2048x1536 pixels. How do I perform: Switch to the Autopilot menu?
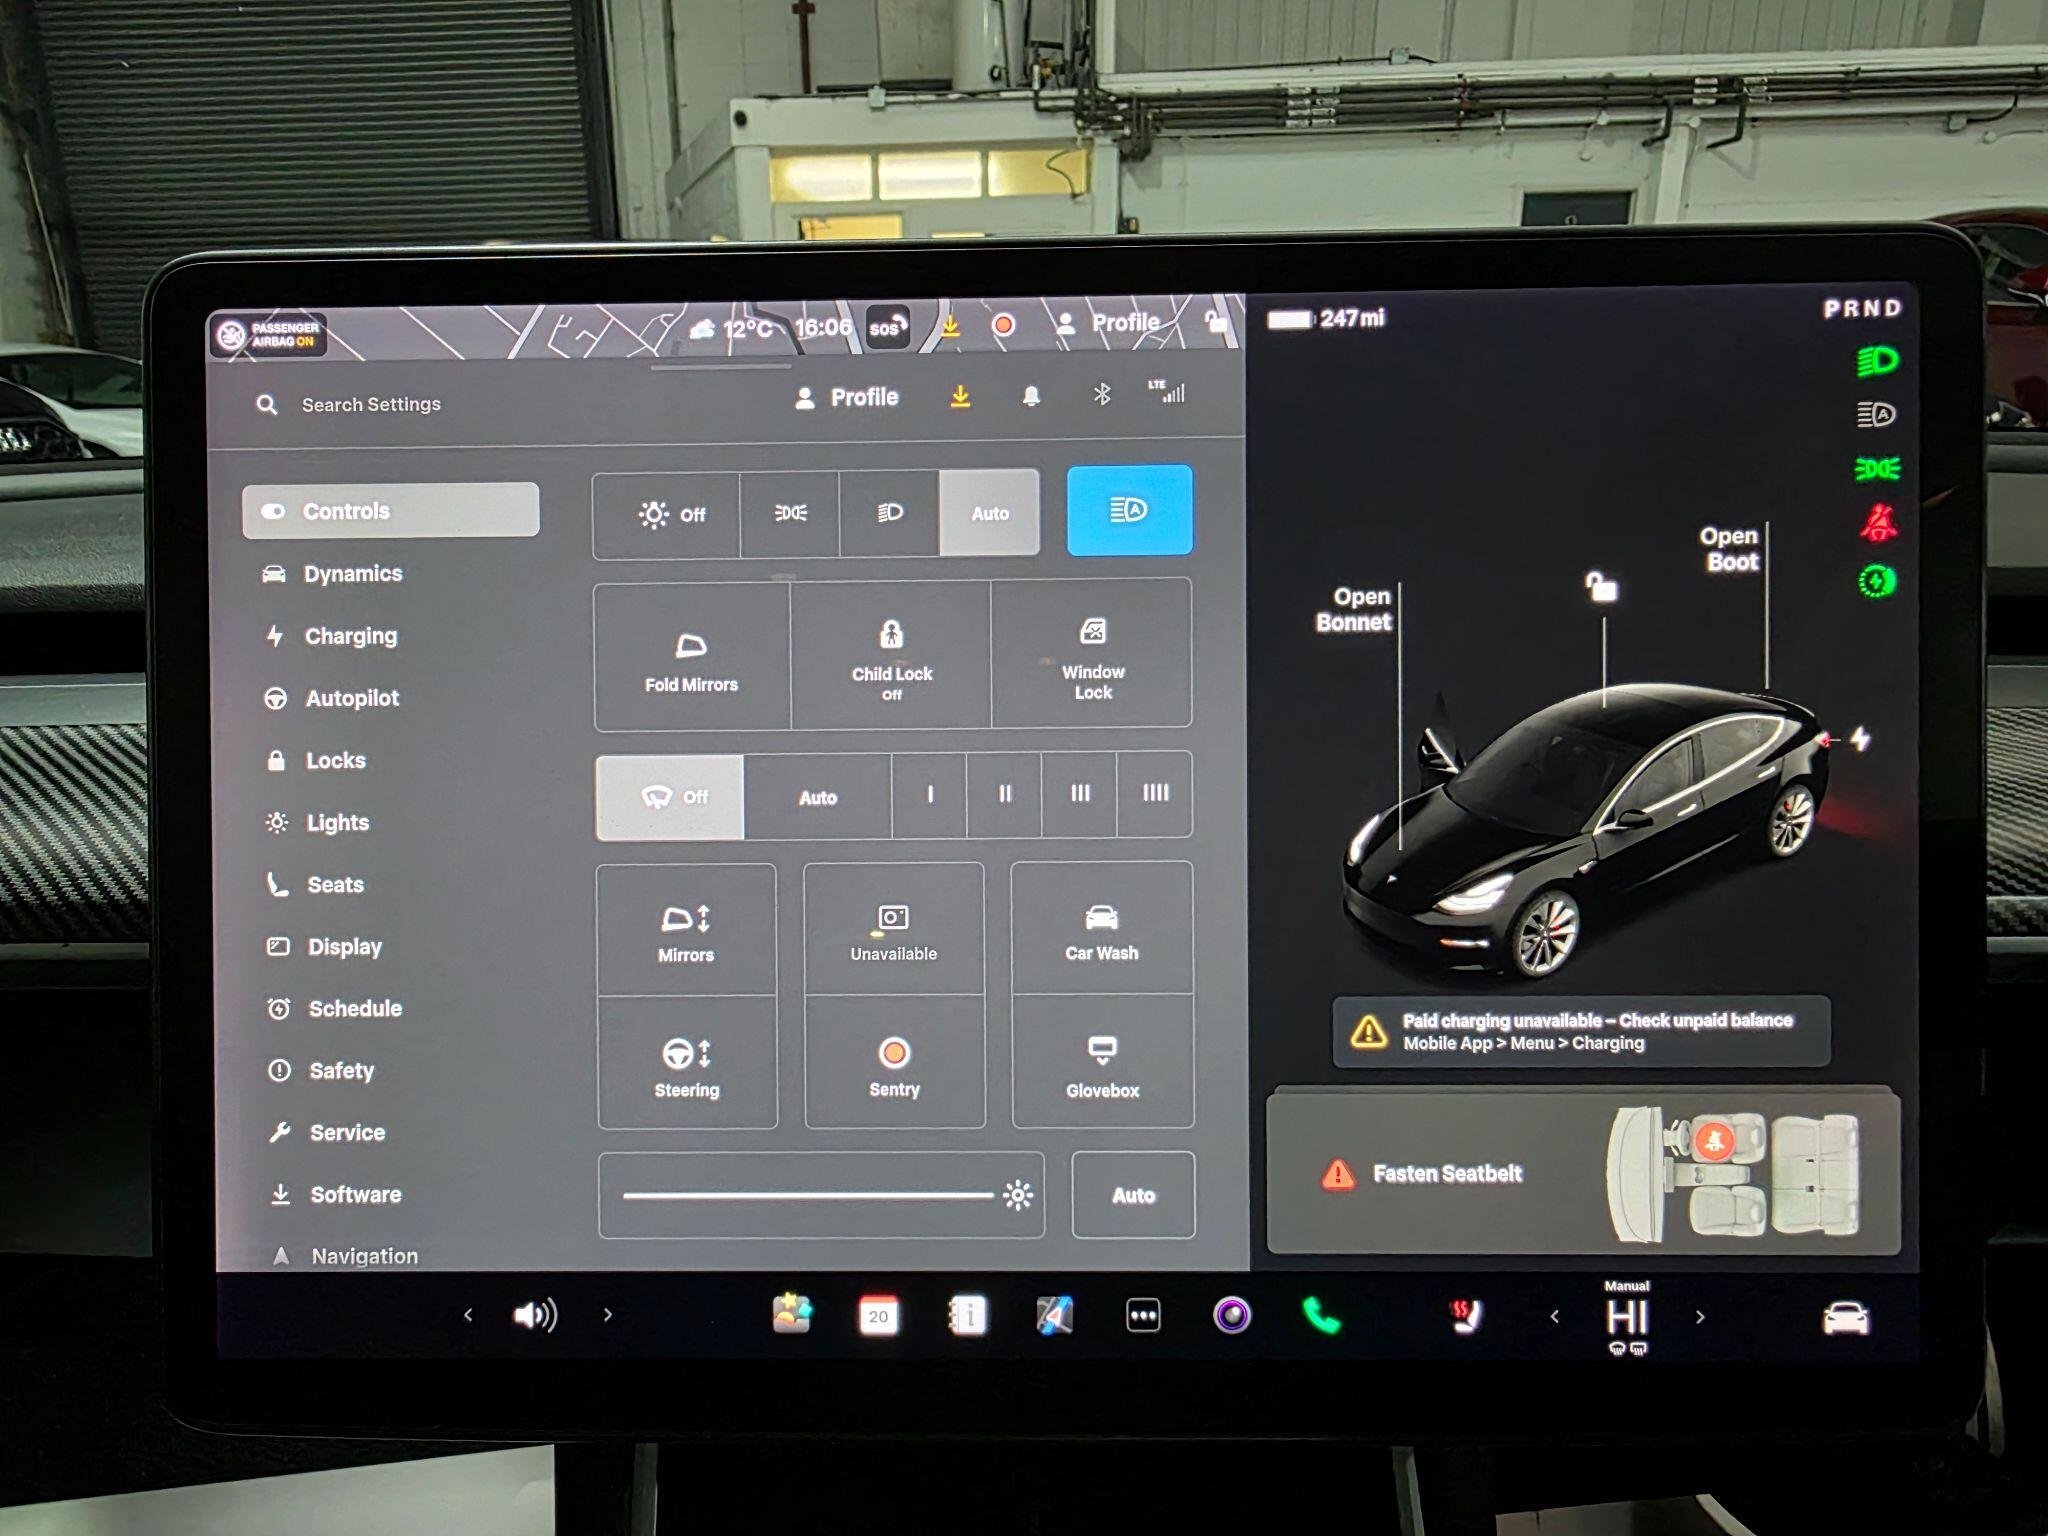tap(351, 699)
